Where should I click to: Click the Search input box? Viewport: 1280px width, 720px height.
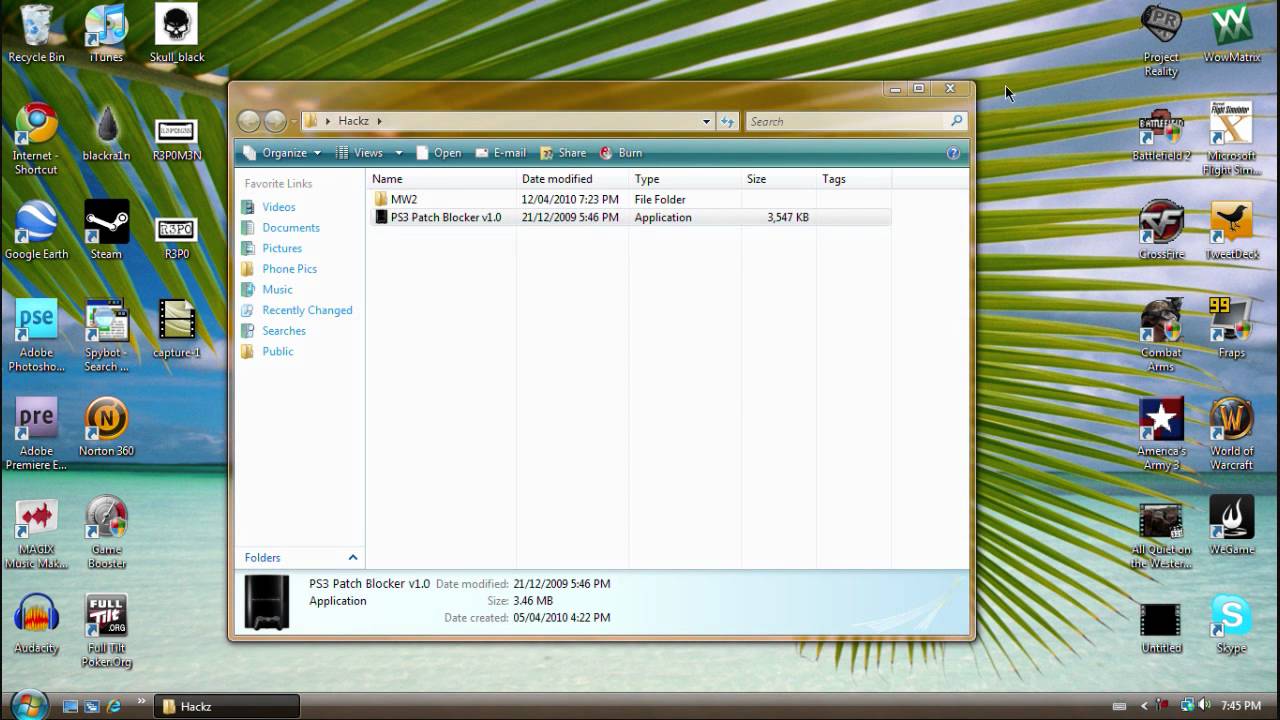(857, 122)
